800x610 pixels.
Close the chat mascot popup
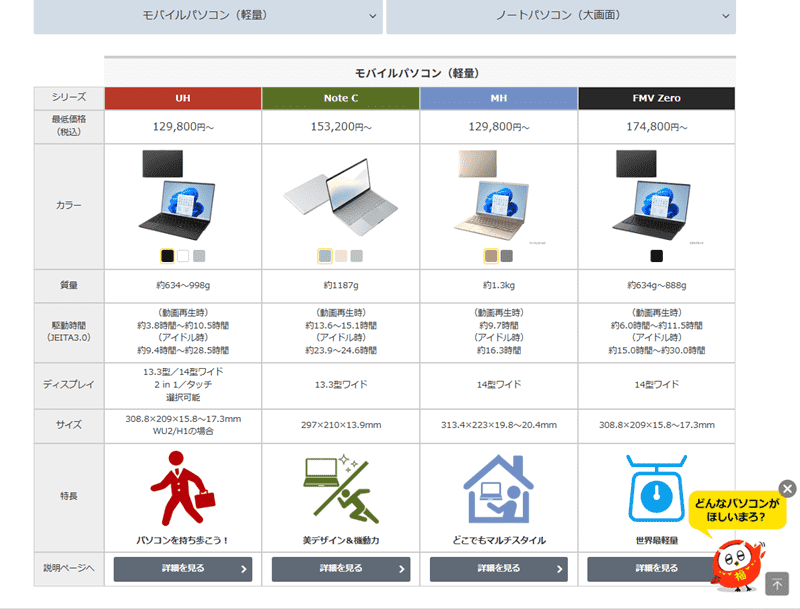[x=787, y=489]
